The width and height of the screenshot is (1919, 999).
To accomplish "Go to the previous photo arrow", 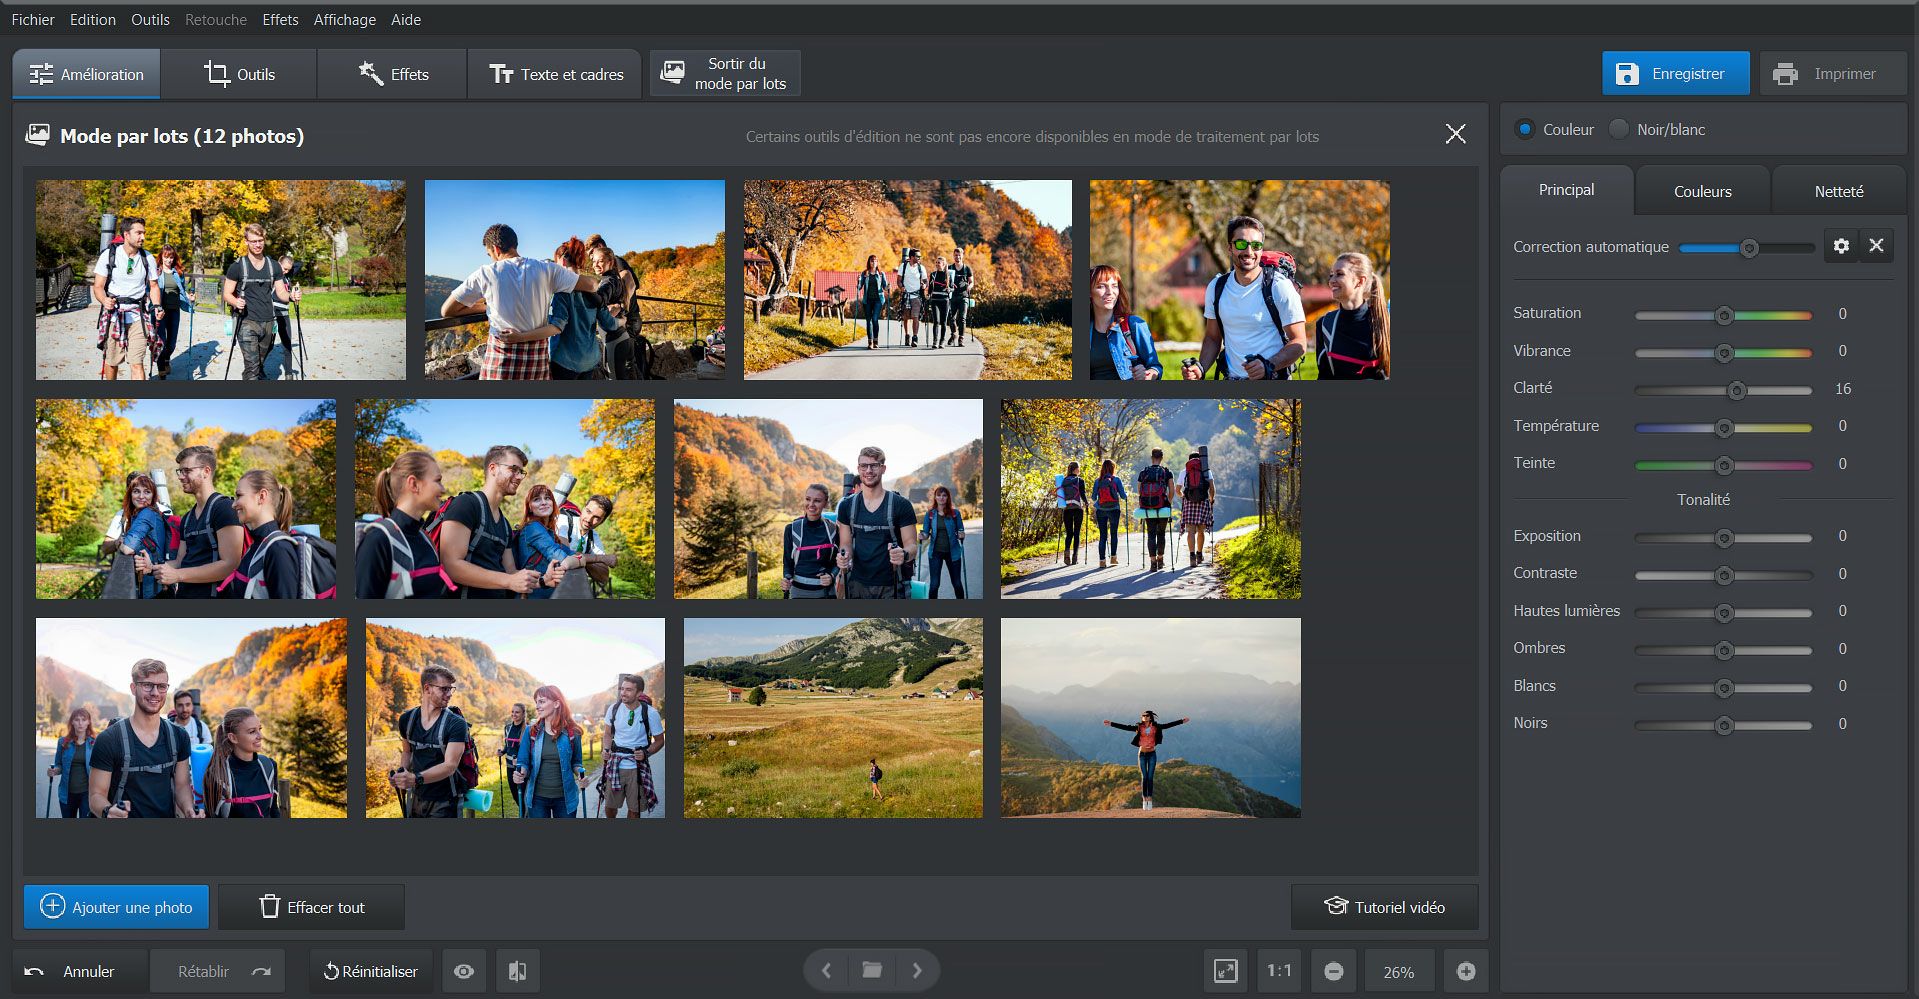I will tap(827, 970).
